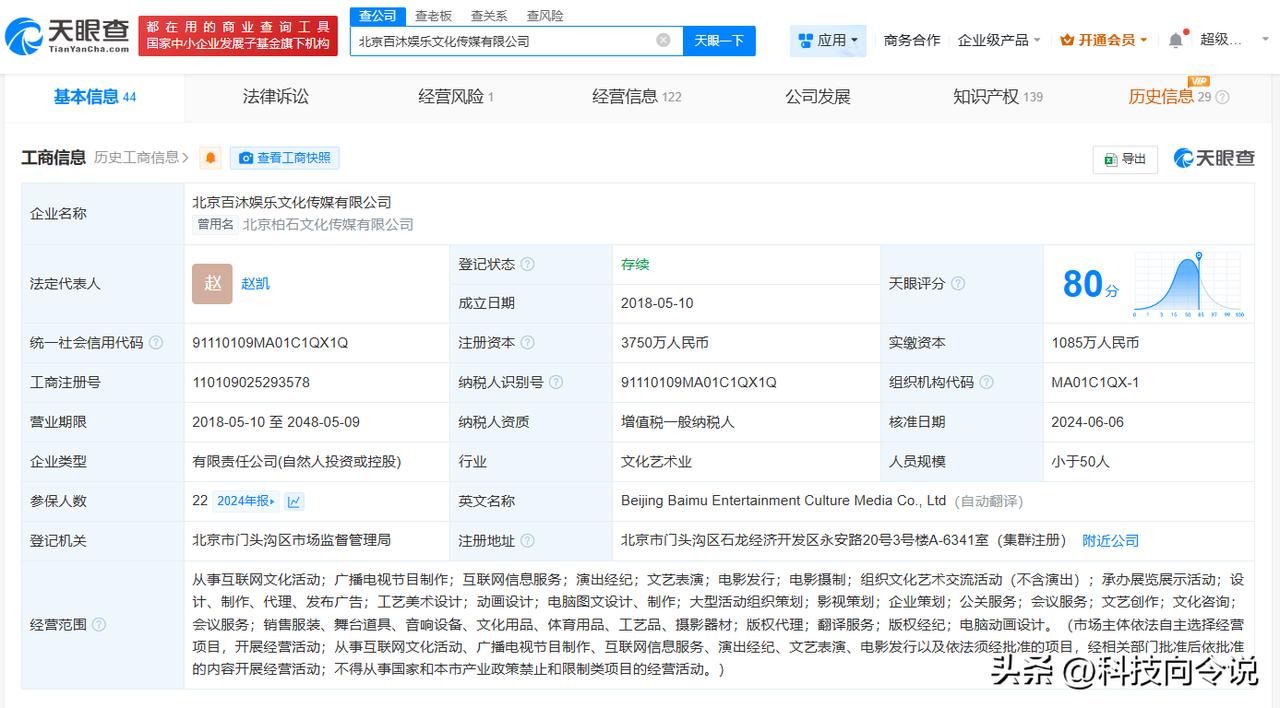The height and width of the screenshot is (708, 1280).
Task: Open the 基本信息 tab
Action: (95, 97)
